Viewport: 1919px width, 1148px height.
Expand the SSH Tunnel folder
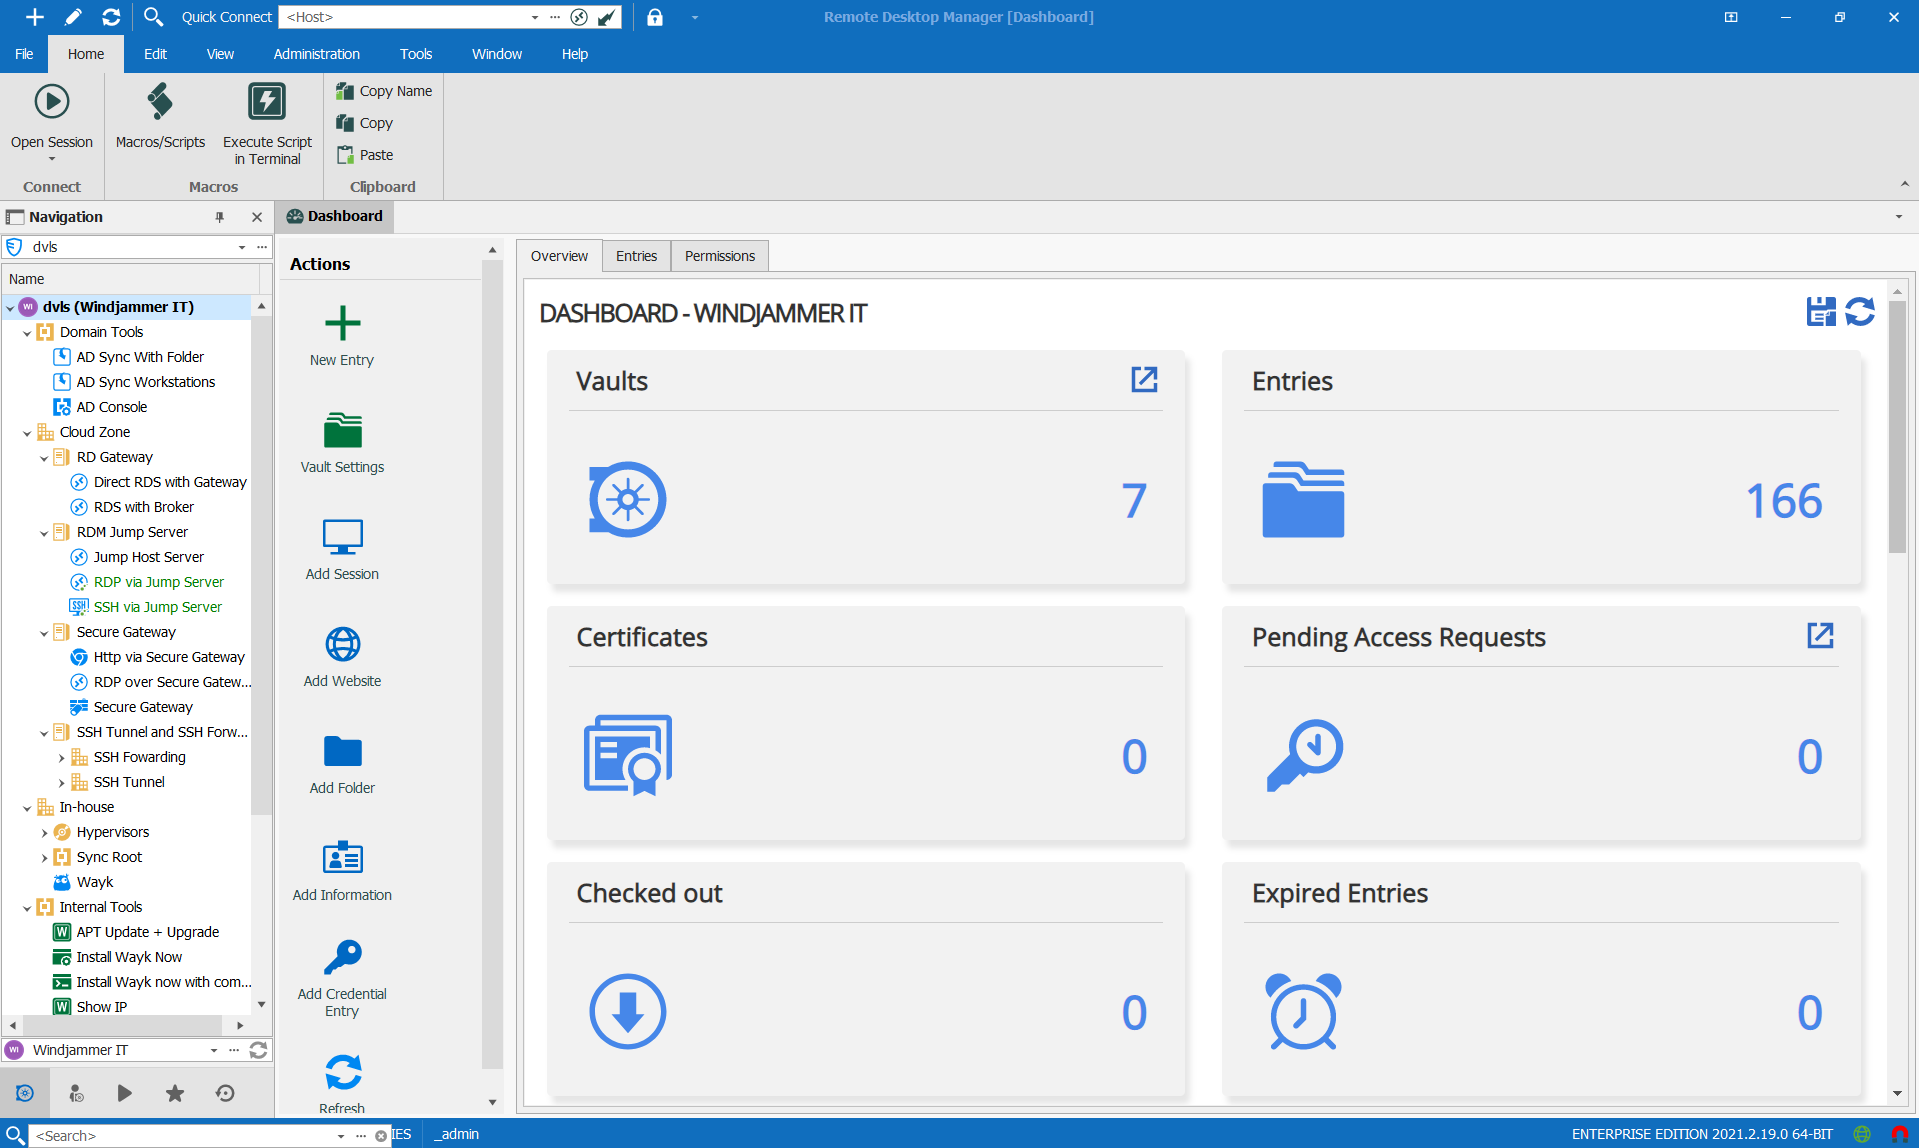click(61, 783)
